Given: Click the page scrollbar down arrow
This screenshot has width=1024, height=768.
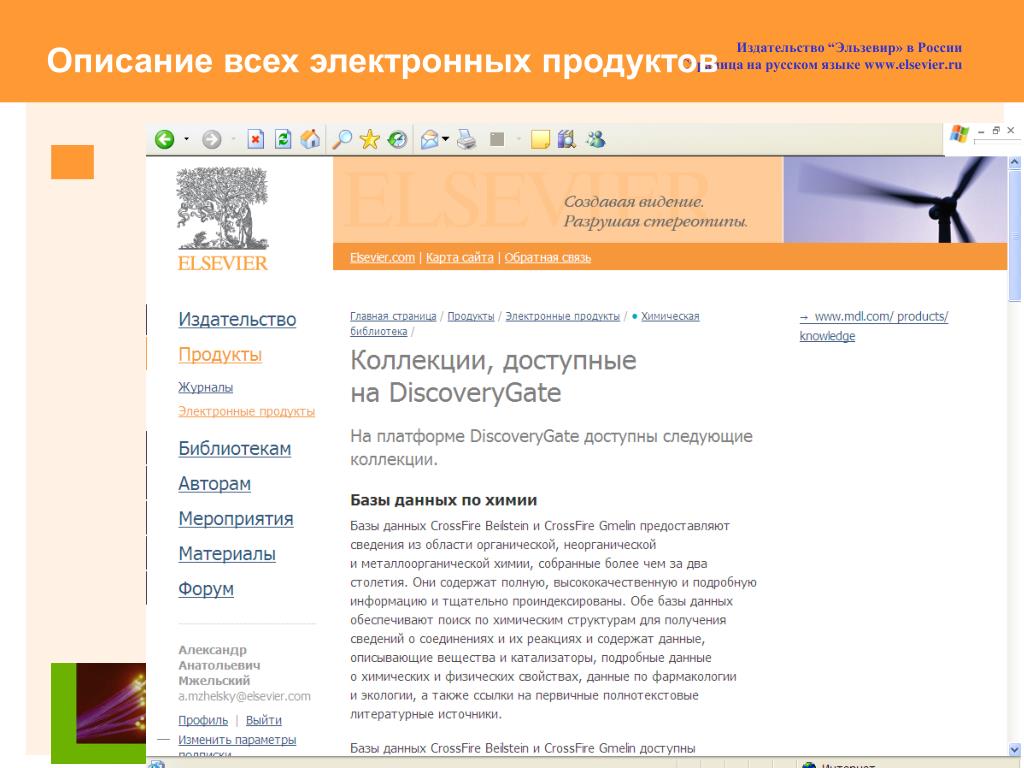Looking at the screenshot, I should (x=1014, y=749).
